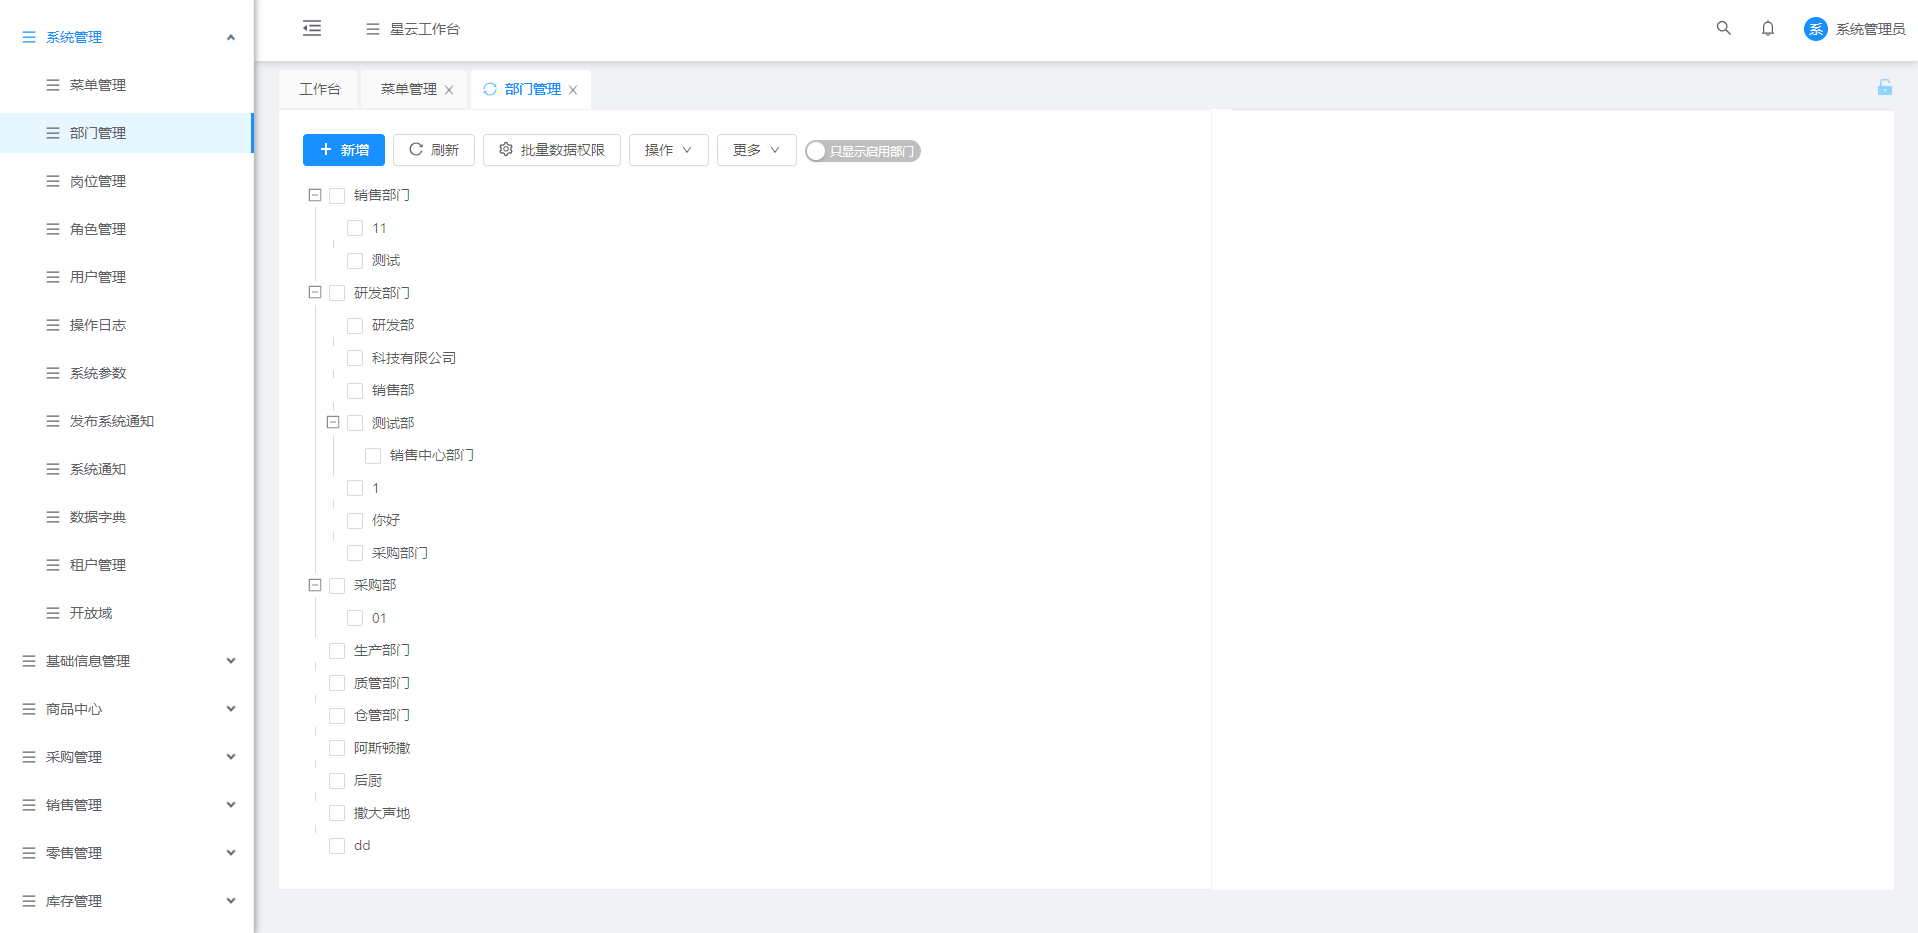Click the 开放域 sidebar icon
The image size is (1918, 933).
pyautogui.click(x=53, y=613)
